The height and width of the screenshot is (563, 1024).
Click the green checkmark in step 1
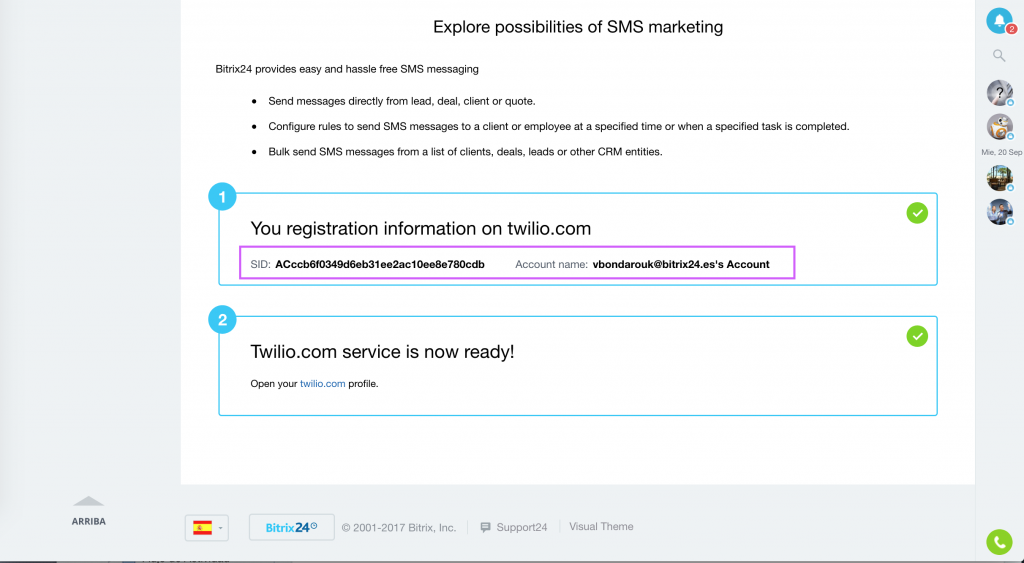tap(917, 213)
